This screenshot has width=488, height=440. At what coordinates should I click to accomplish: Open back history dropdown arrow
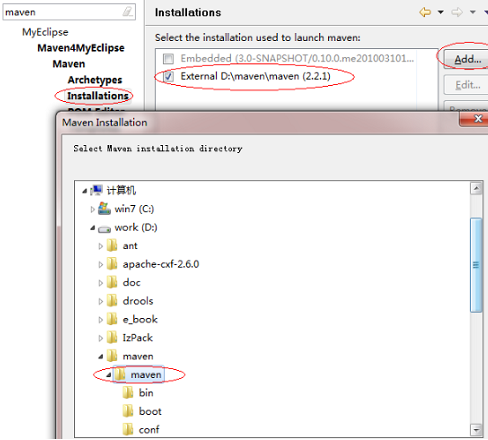pyautogui.click(x=440, y=12)
